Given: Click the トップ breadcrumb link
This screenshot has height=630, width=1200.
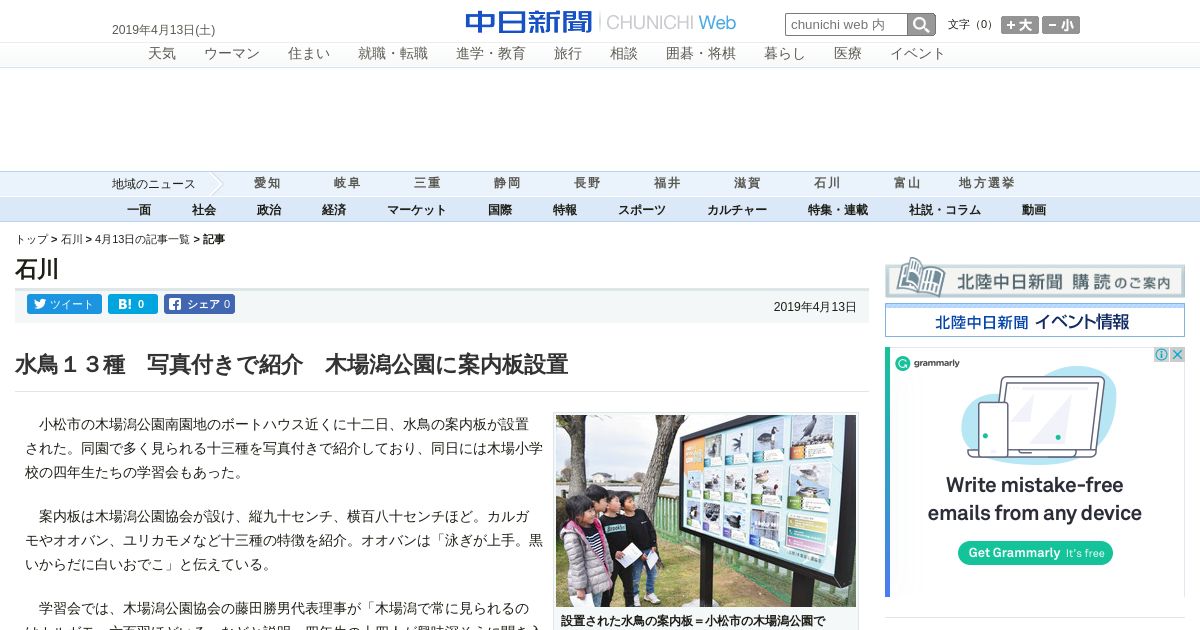Looking at the screenshot, I should 31,240.
